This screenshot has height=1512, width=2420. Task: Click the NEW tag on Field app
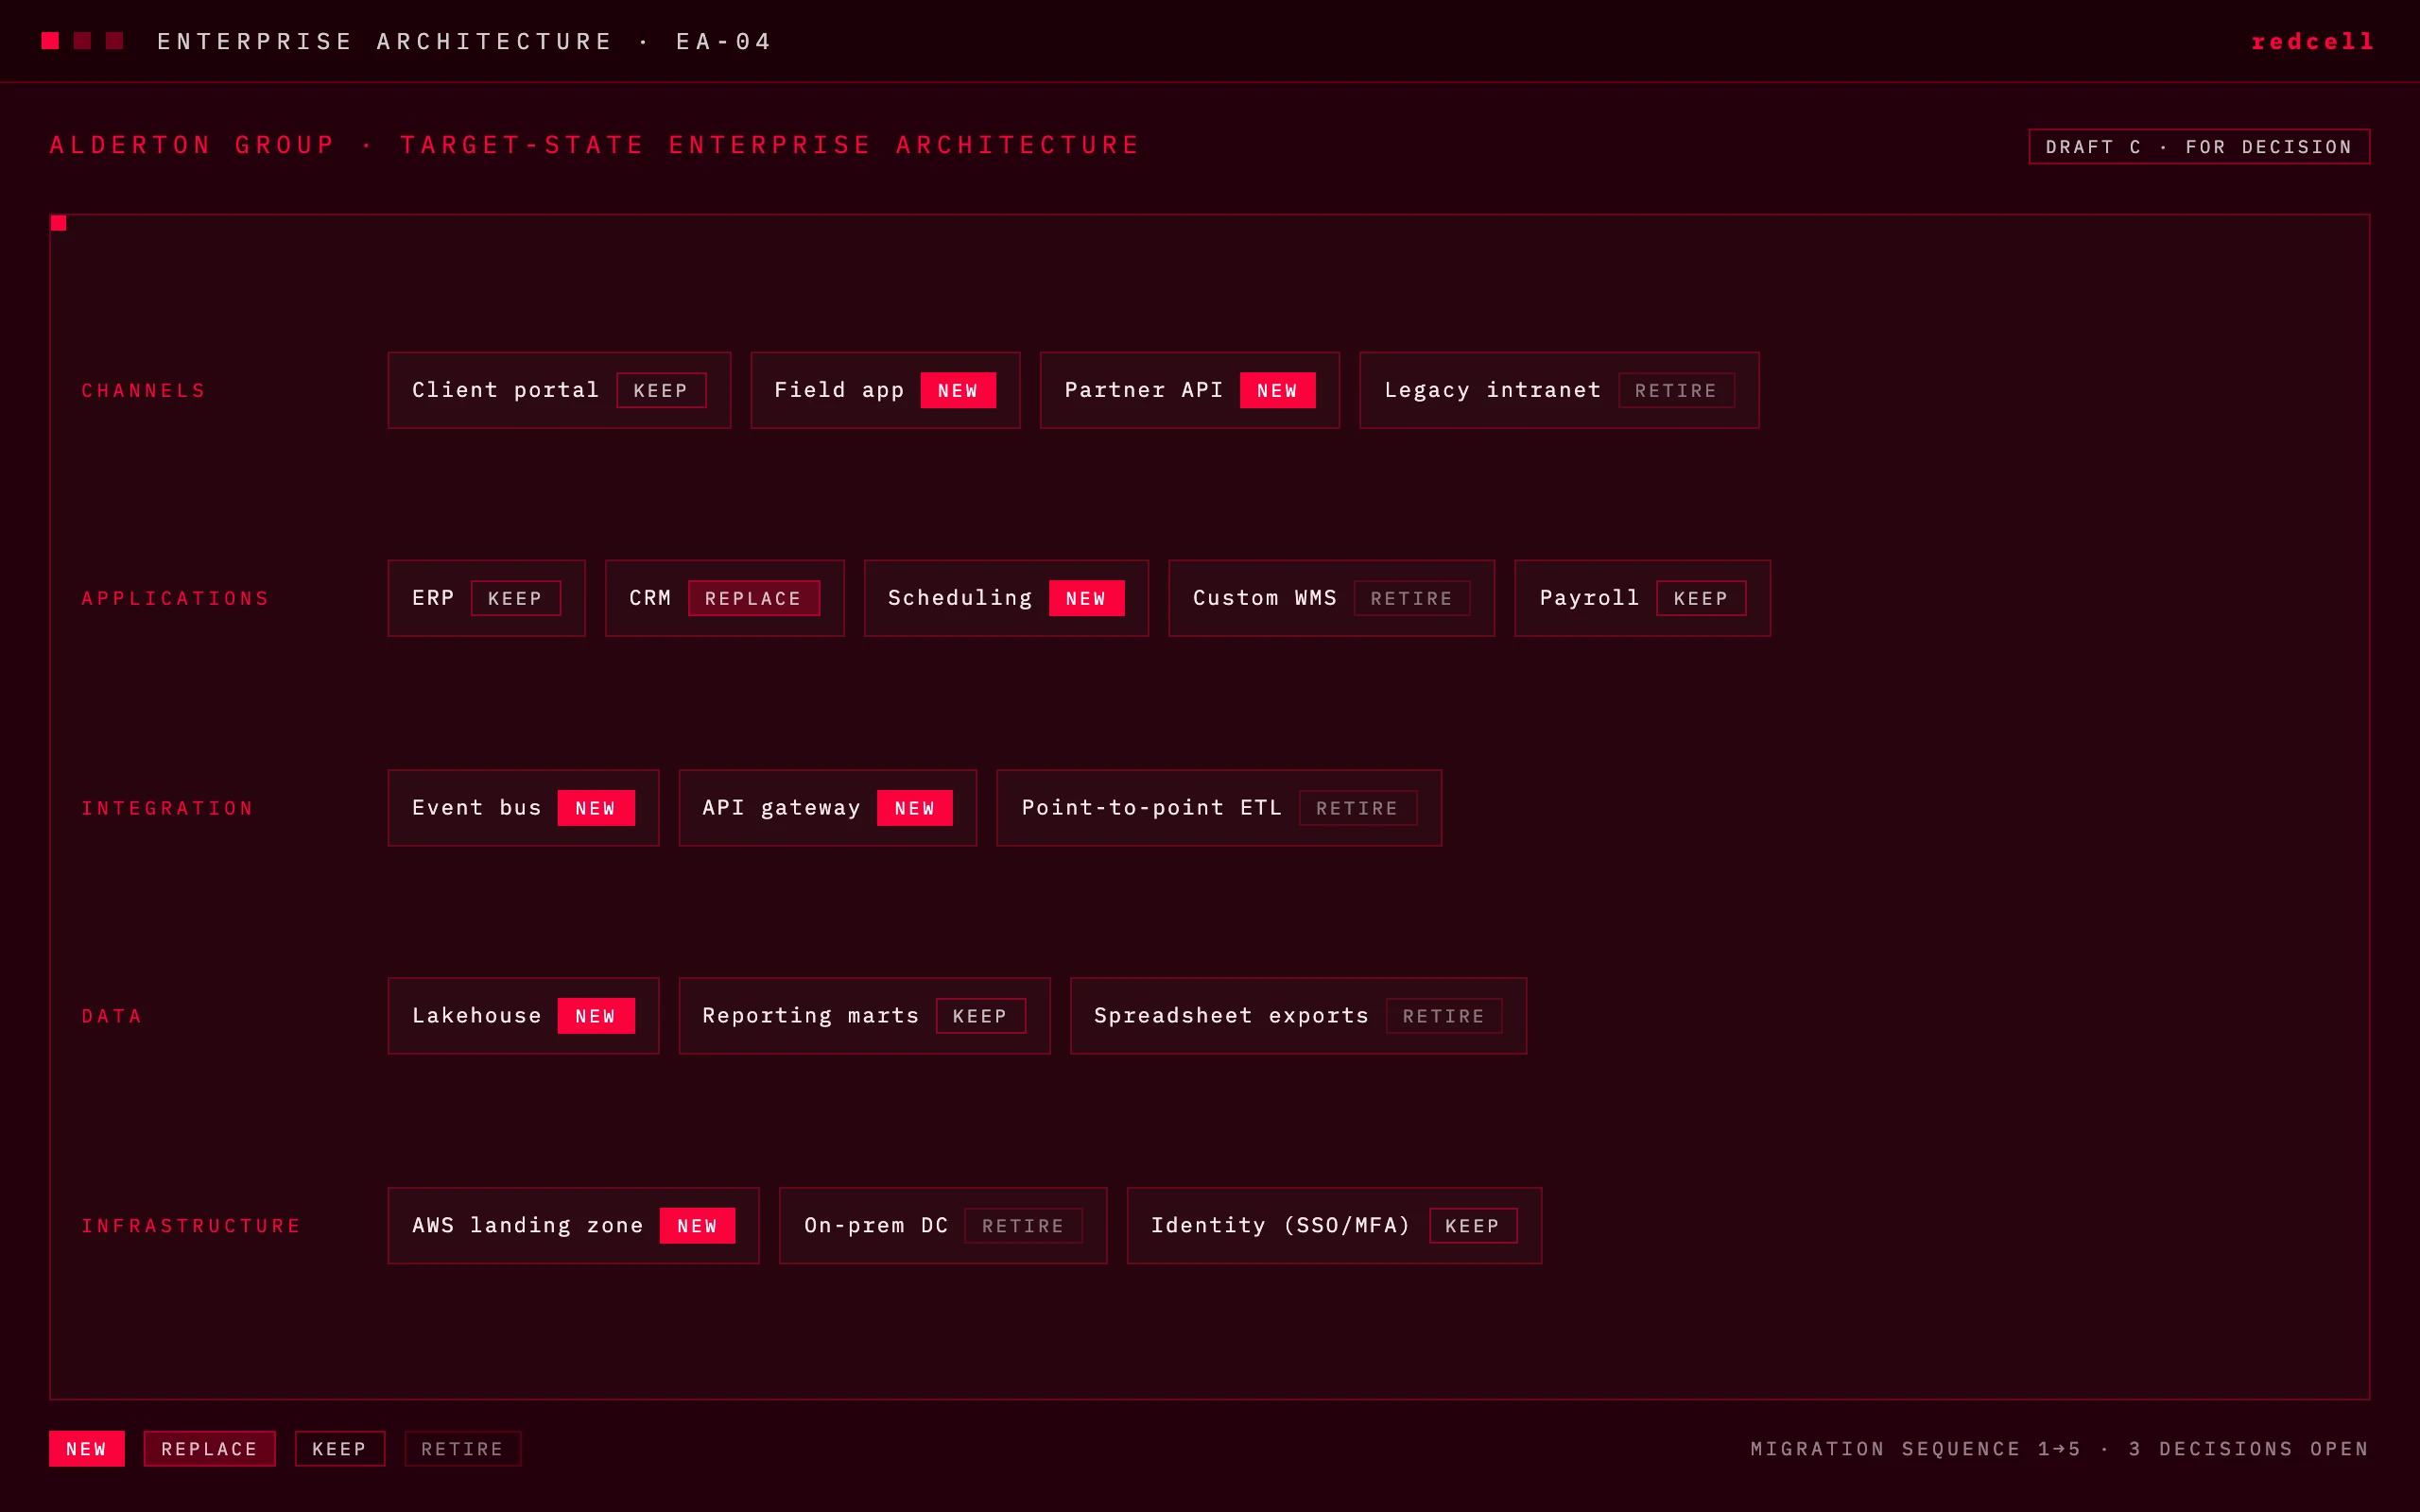click(958, 390)
